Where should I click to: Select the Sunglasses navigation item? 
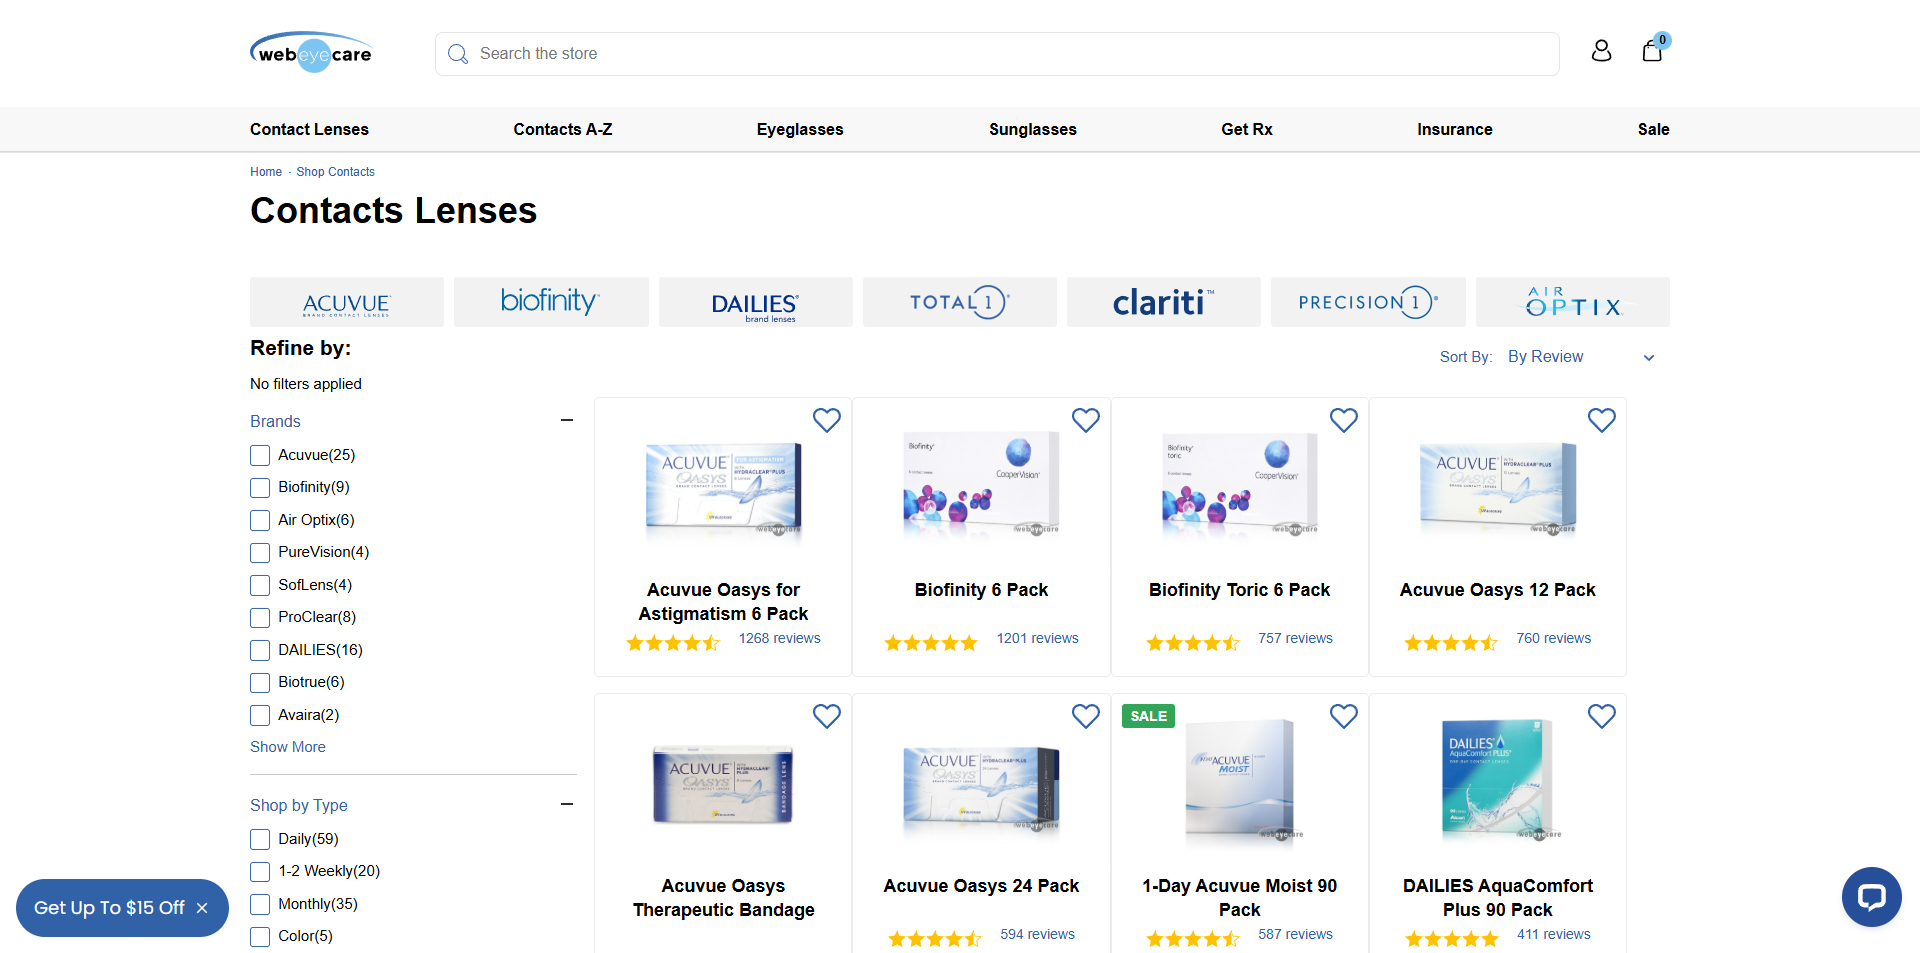point(1032,129)
